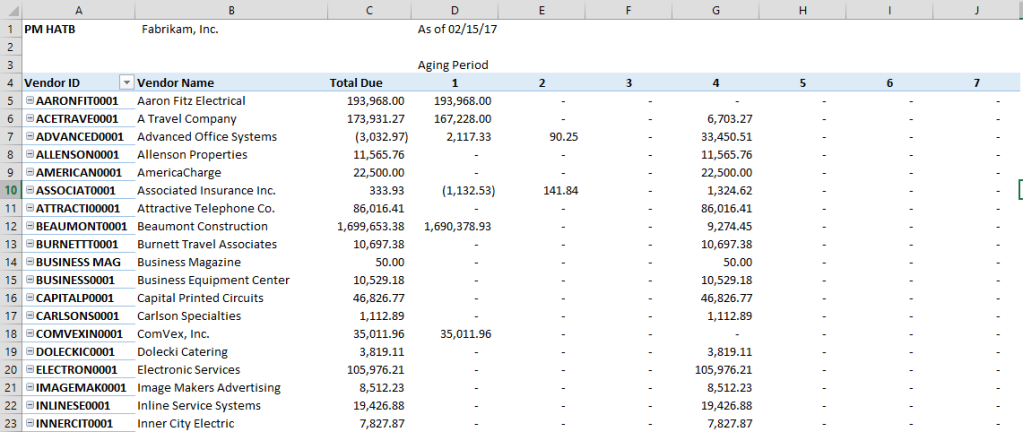Select column A header

pos(79,10)
